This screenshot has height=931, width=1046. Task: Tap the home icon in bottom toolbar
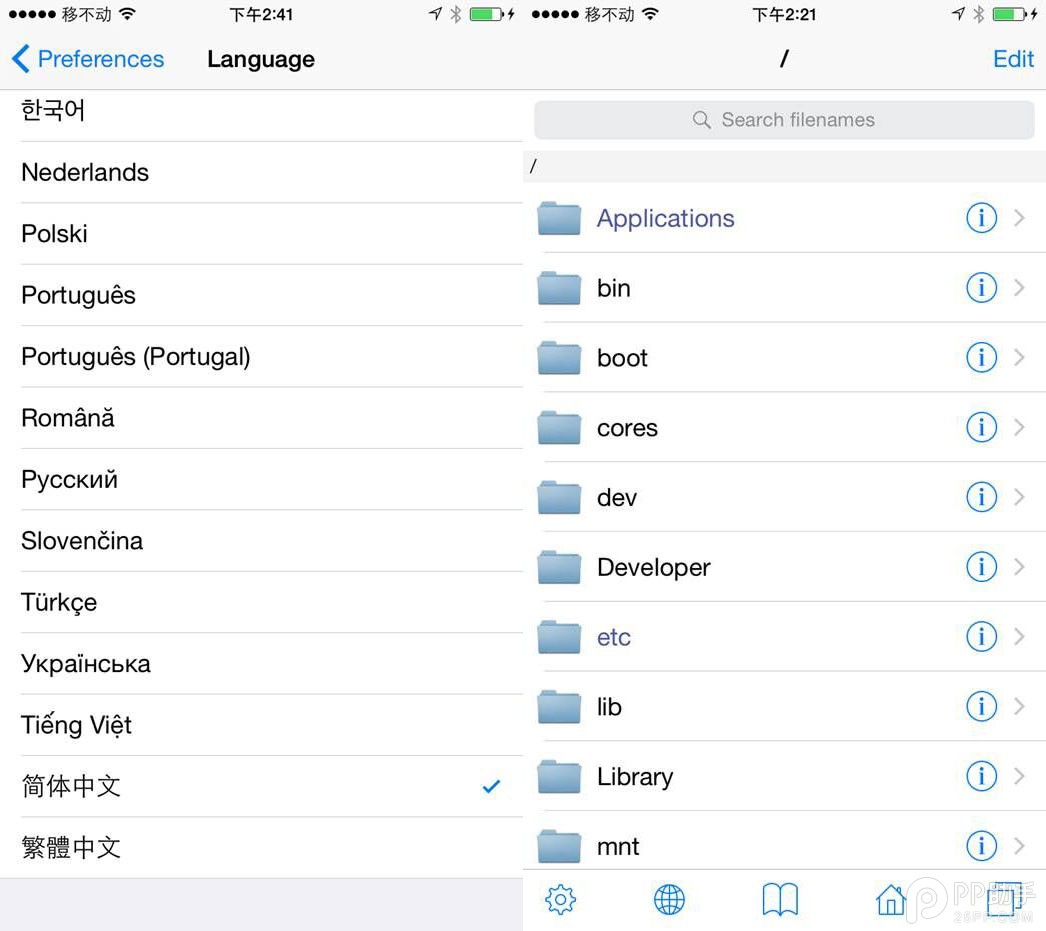pos(891,900)
